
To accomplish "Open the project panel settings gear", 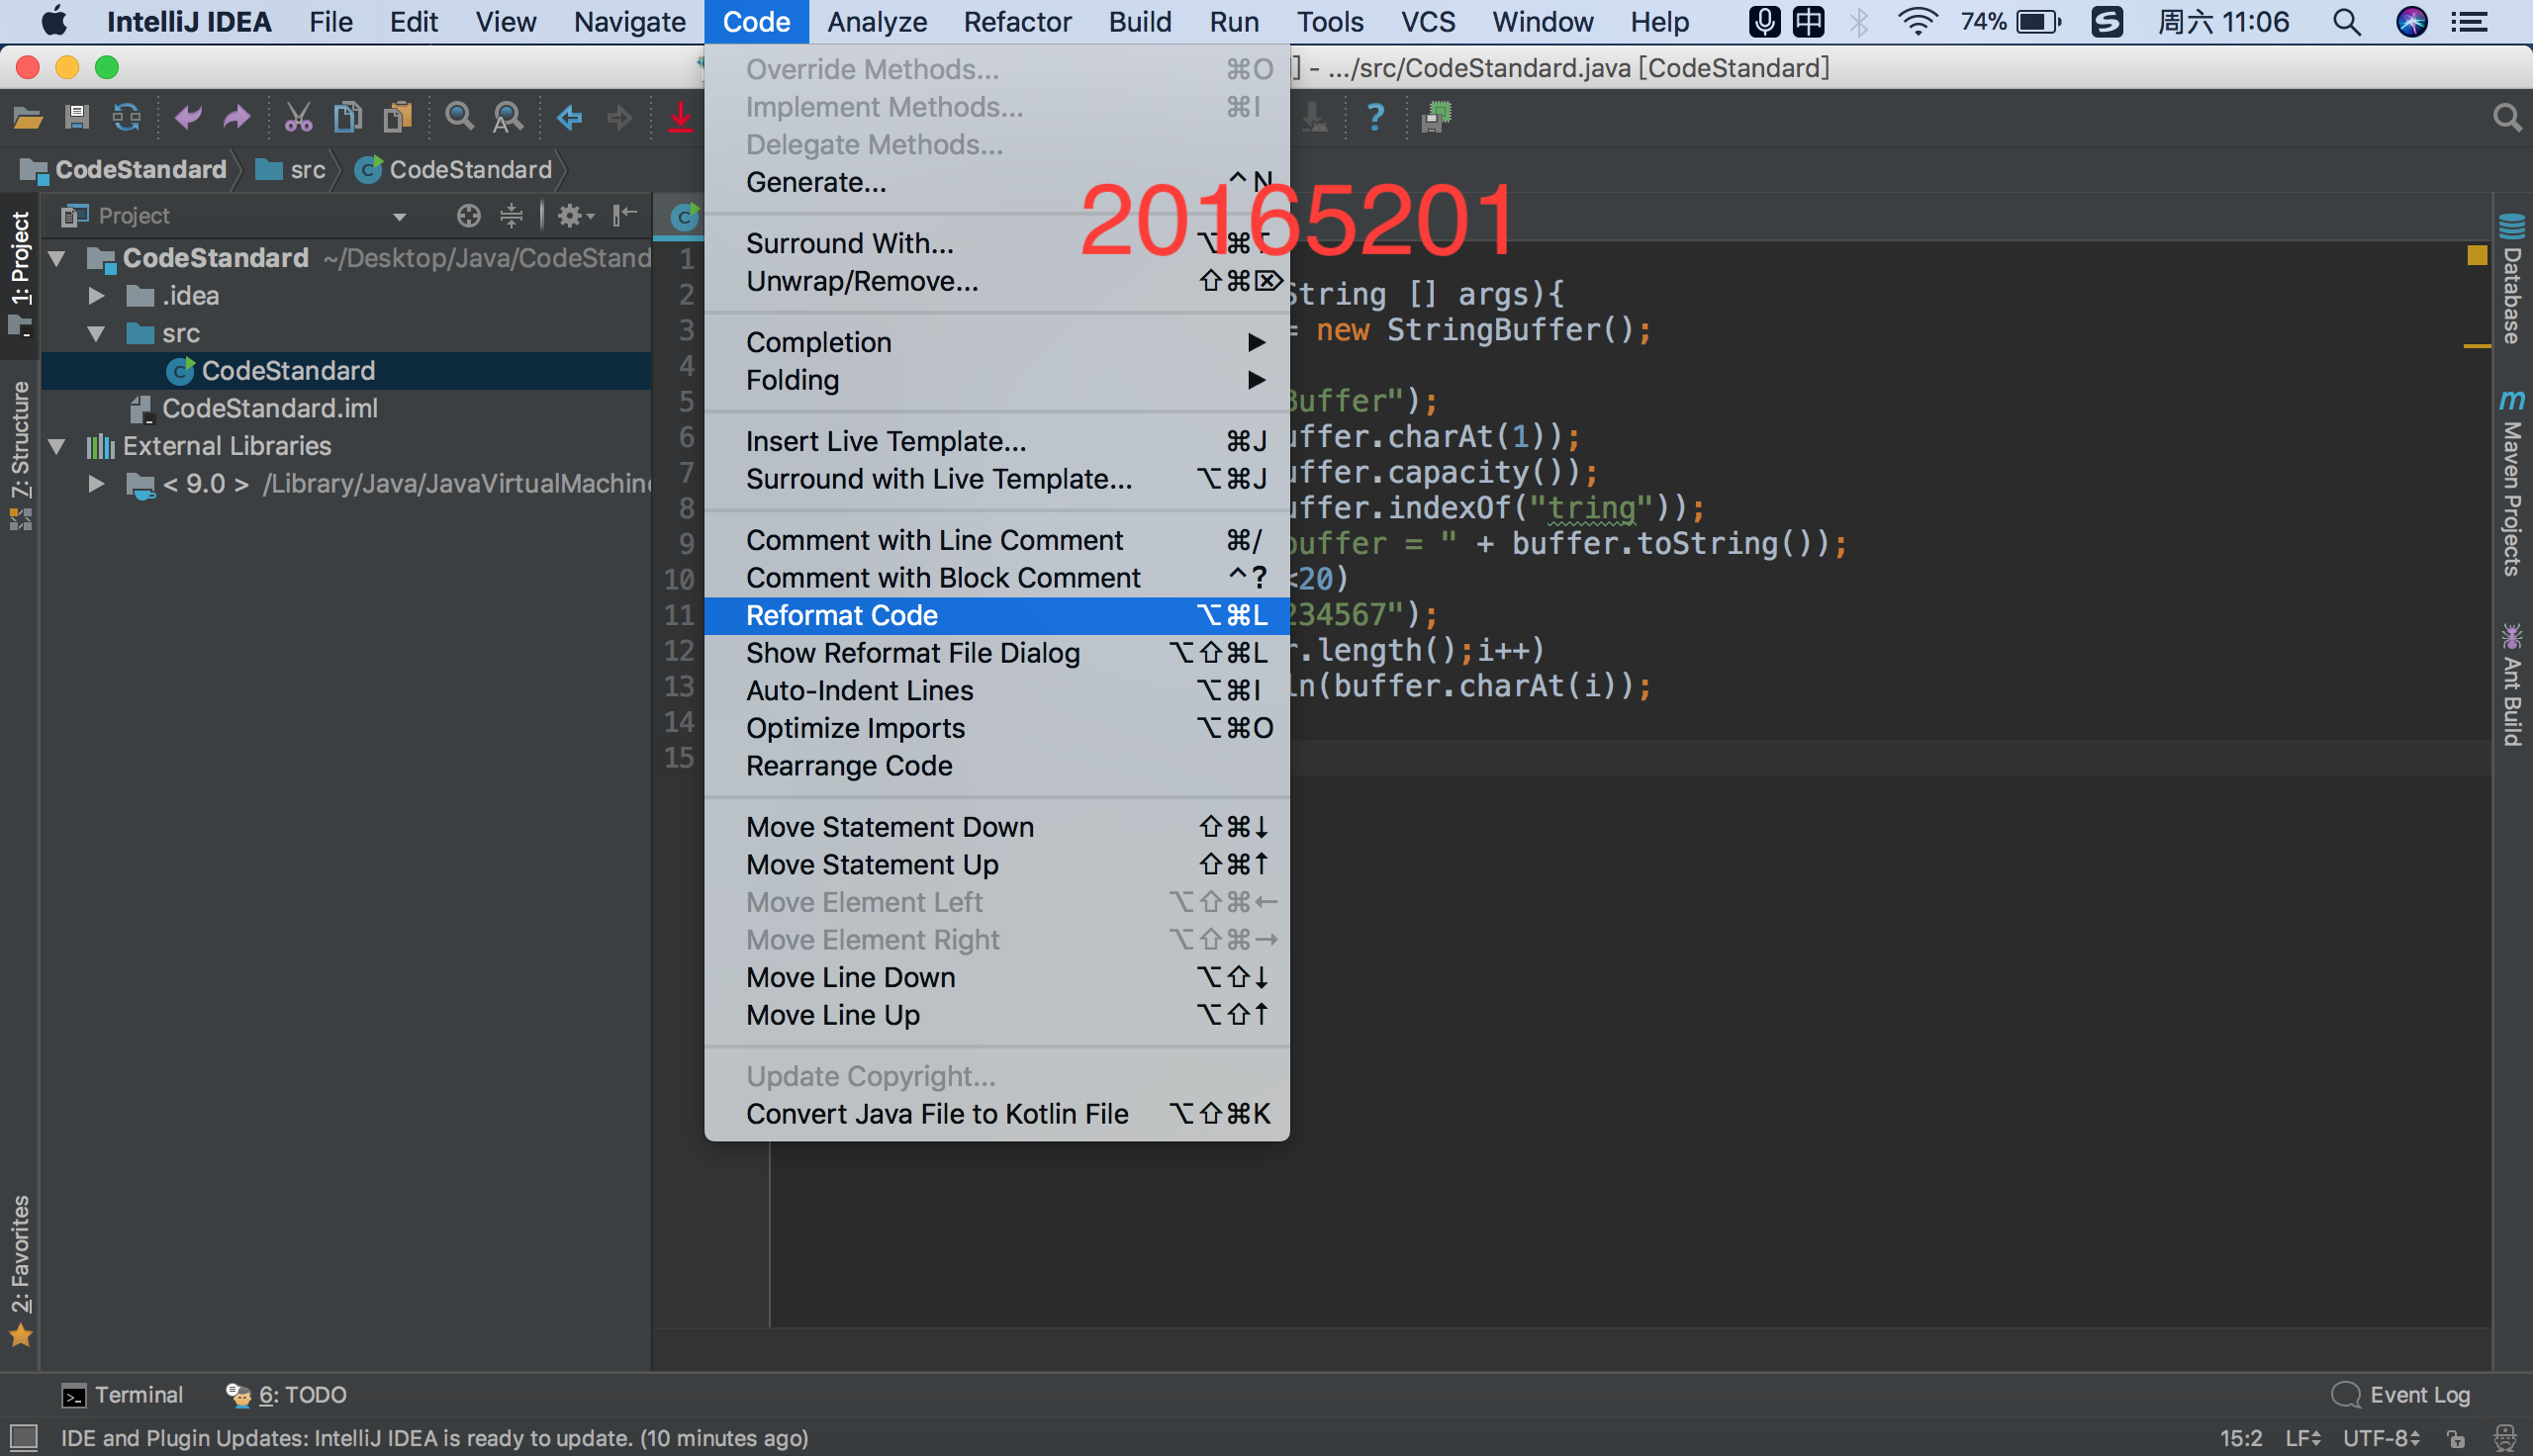I will 570,216.
